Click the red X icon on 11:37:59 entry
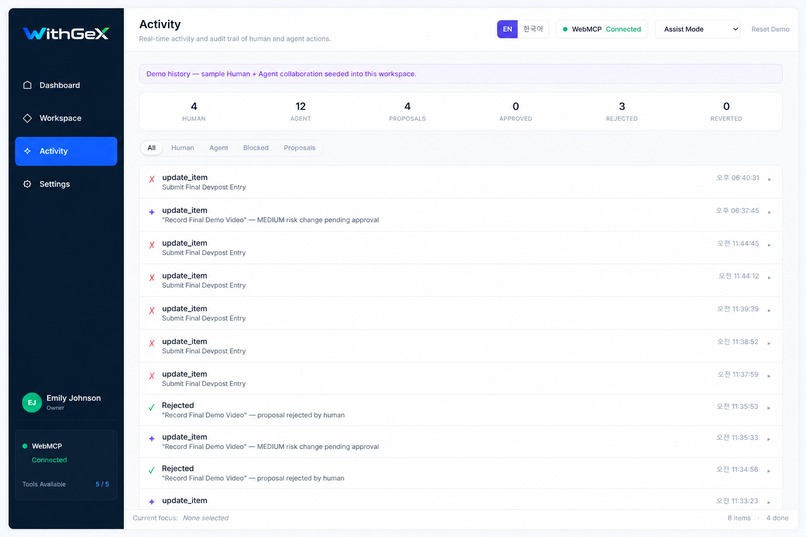Viewport: 806px width, 537px height. (x=152, y=376)
